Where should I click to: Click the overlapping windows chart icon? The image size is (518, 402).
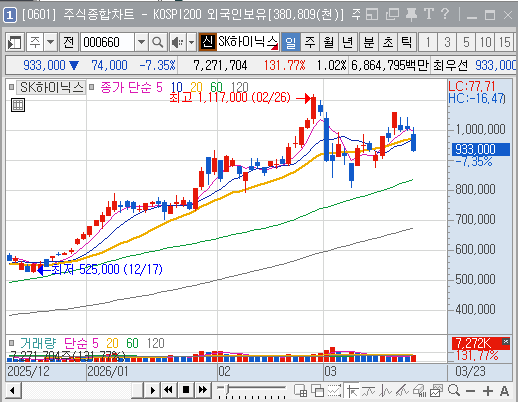[318, 391]
